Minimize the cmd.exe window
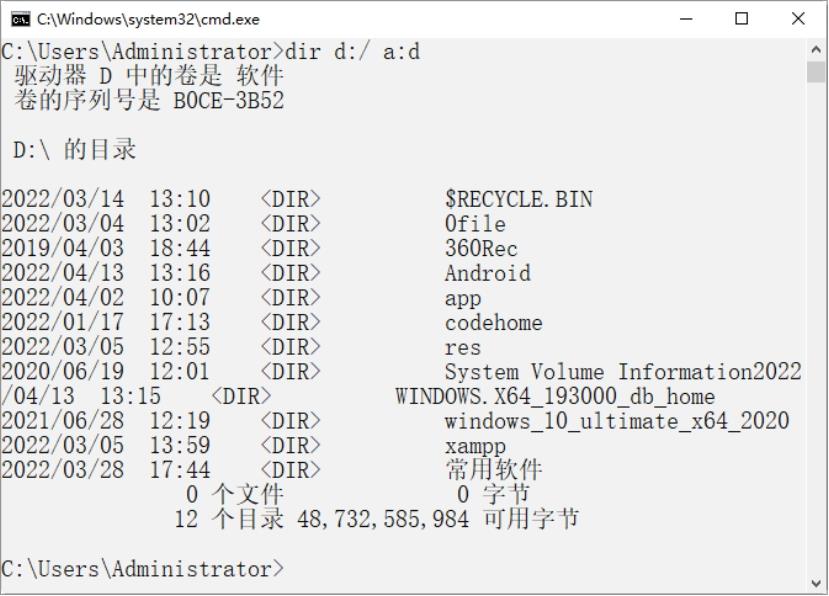This screenshot has width=829, height=596. point(686,19)
